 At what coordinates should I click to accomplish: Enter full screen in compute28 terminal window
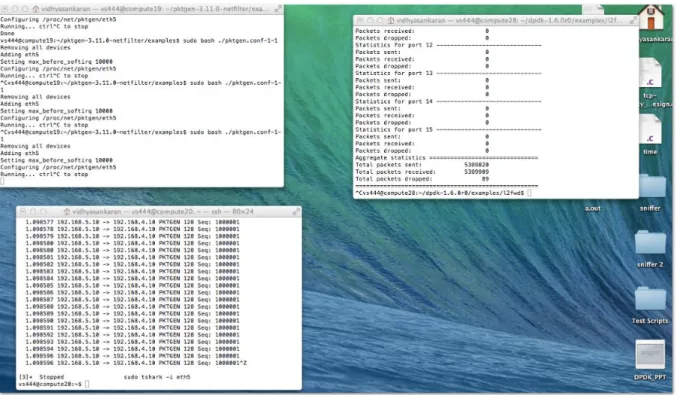[633, 20]
